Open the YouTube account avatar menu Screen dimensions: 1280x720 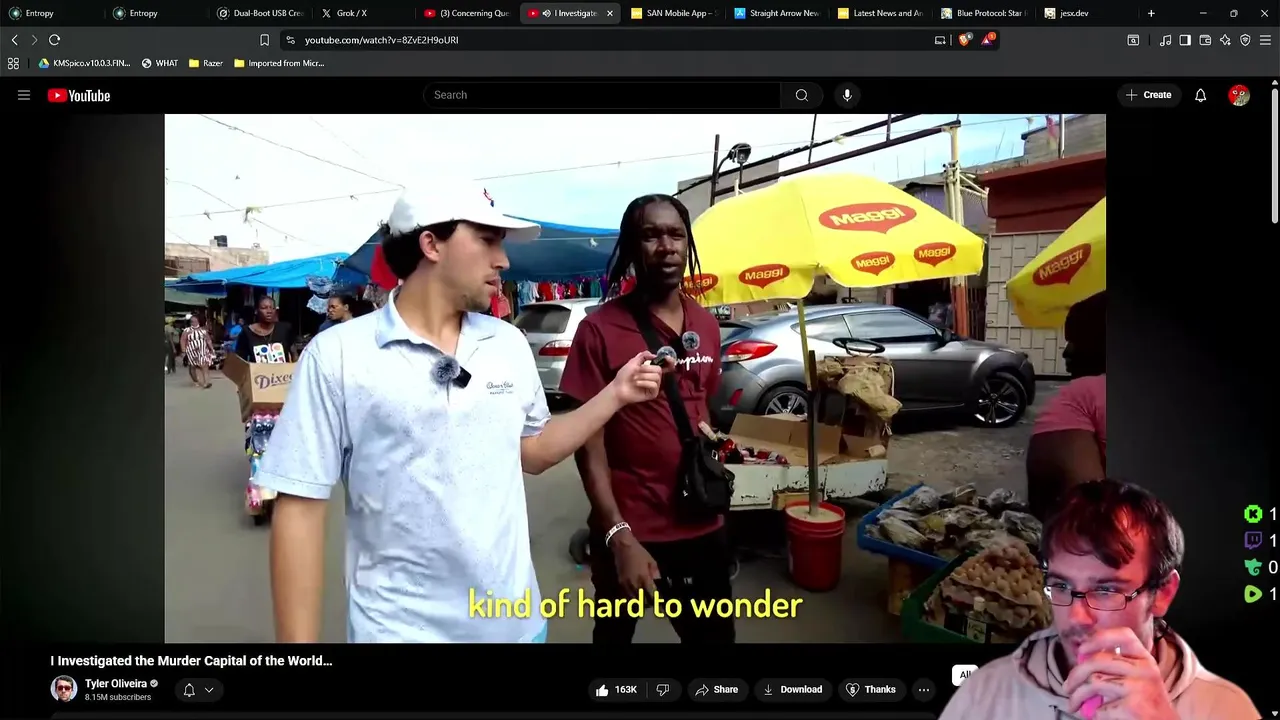coord(1239,95)
